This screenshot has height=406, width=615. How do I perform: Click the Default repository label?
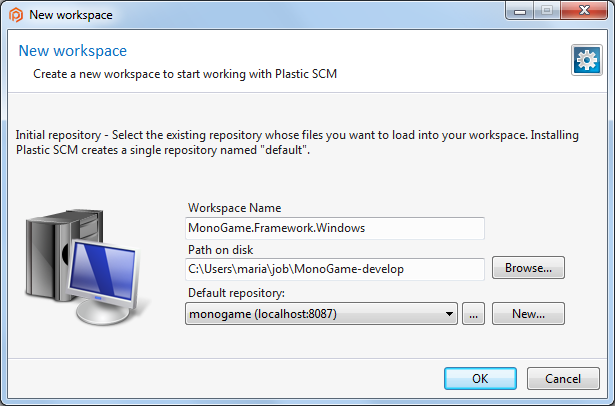(x=236, y=294)
